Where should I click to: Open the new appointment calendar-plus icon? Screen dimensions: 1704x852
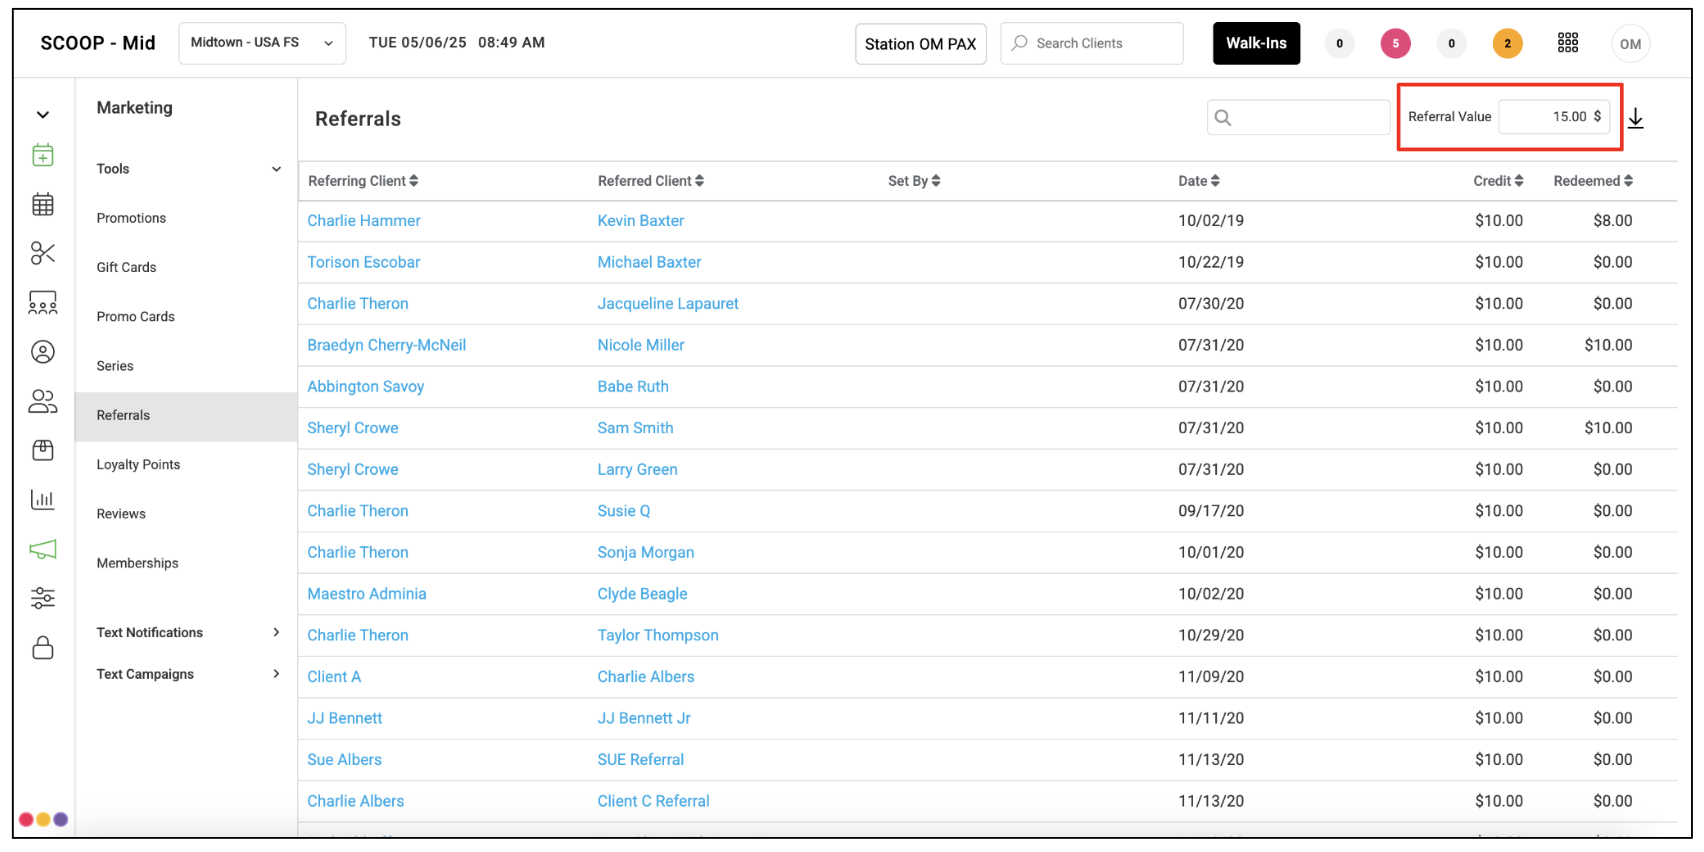(x=43, y=155)
